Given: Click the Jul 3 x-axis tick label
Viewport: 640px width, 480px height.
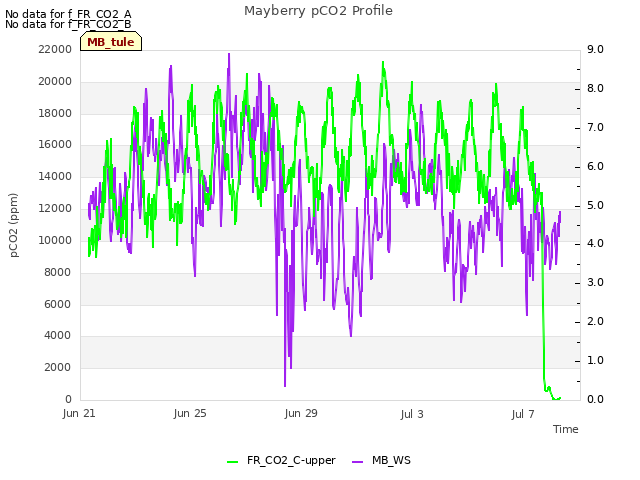Looking at the screenshot, I should coord(412,414).
